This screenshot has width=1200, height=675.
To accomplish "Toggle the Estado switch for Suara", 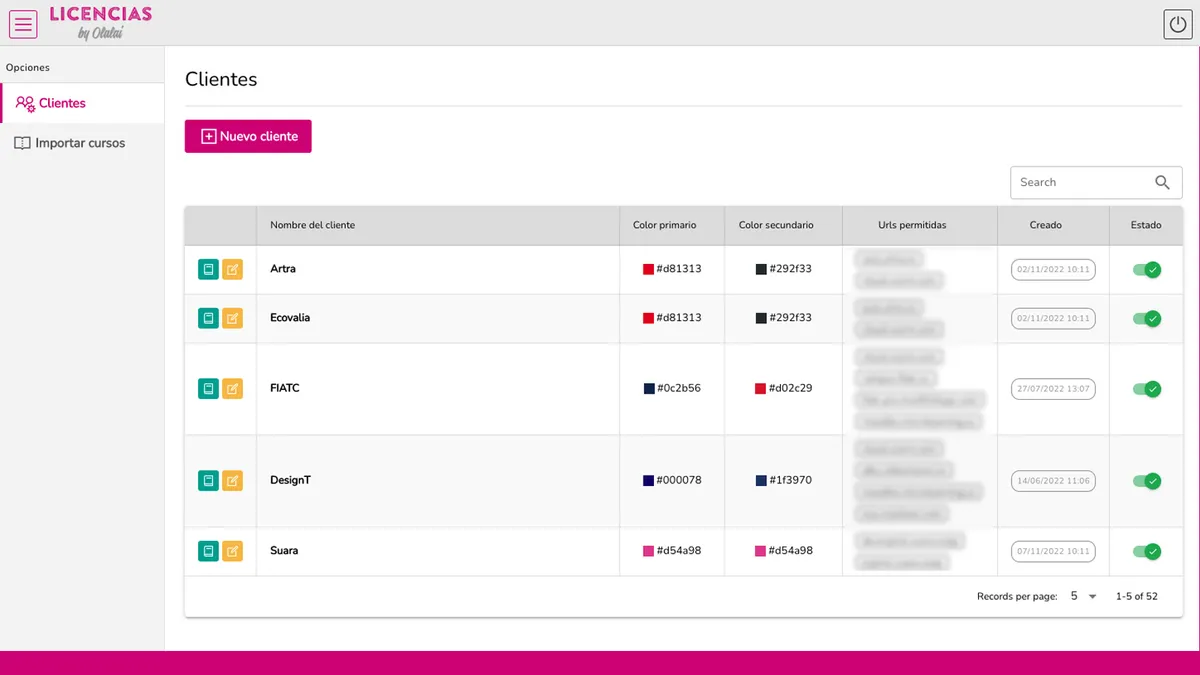I will coord(1147,551).
